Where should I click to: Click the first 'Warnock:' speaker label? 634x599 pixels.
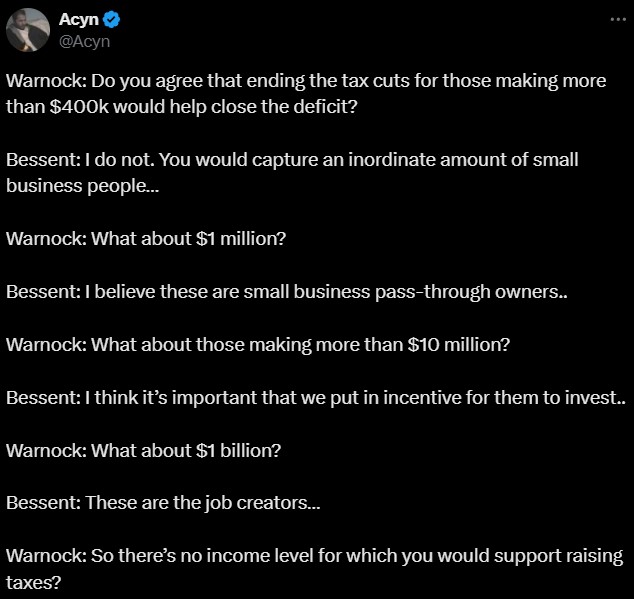46,81
